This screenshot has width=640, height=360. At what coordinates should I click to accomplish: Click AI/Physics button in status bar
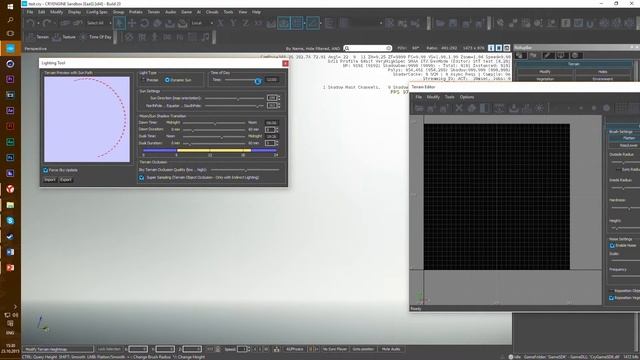pyautogui.click(x=294, y=349)
